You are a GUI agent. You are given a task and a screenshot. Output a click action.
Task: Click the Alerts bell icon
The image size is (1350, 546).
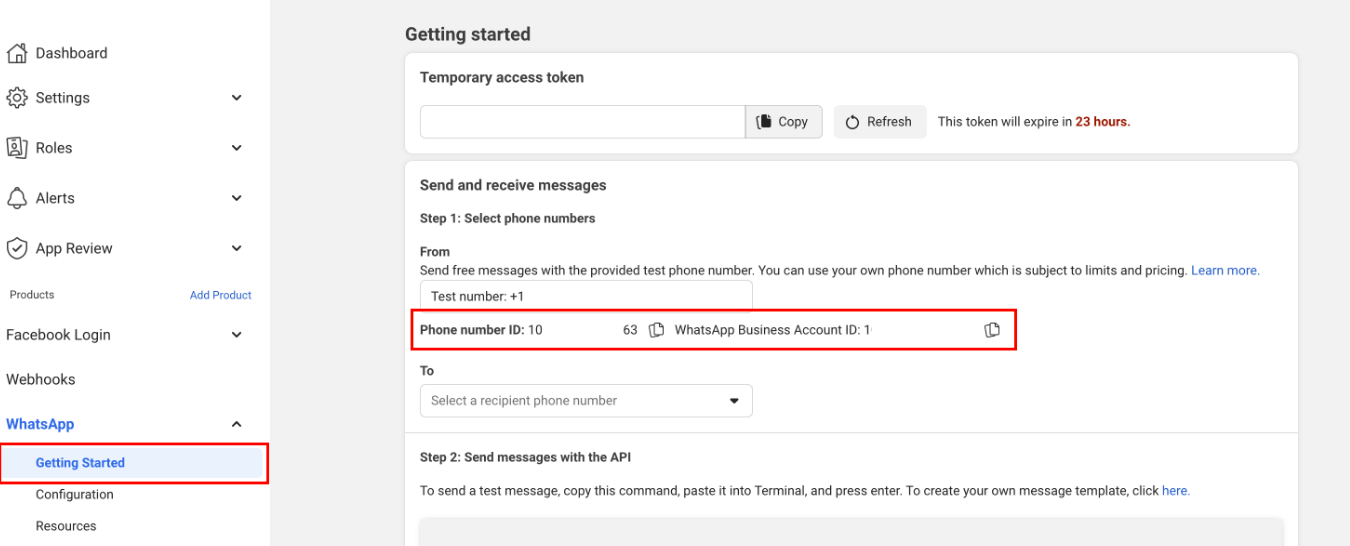(16, 198)
